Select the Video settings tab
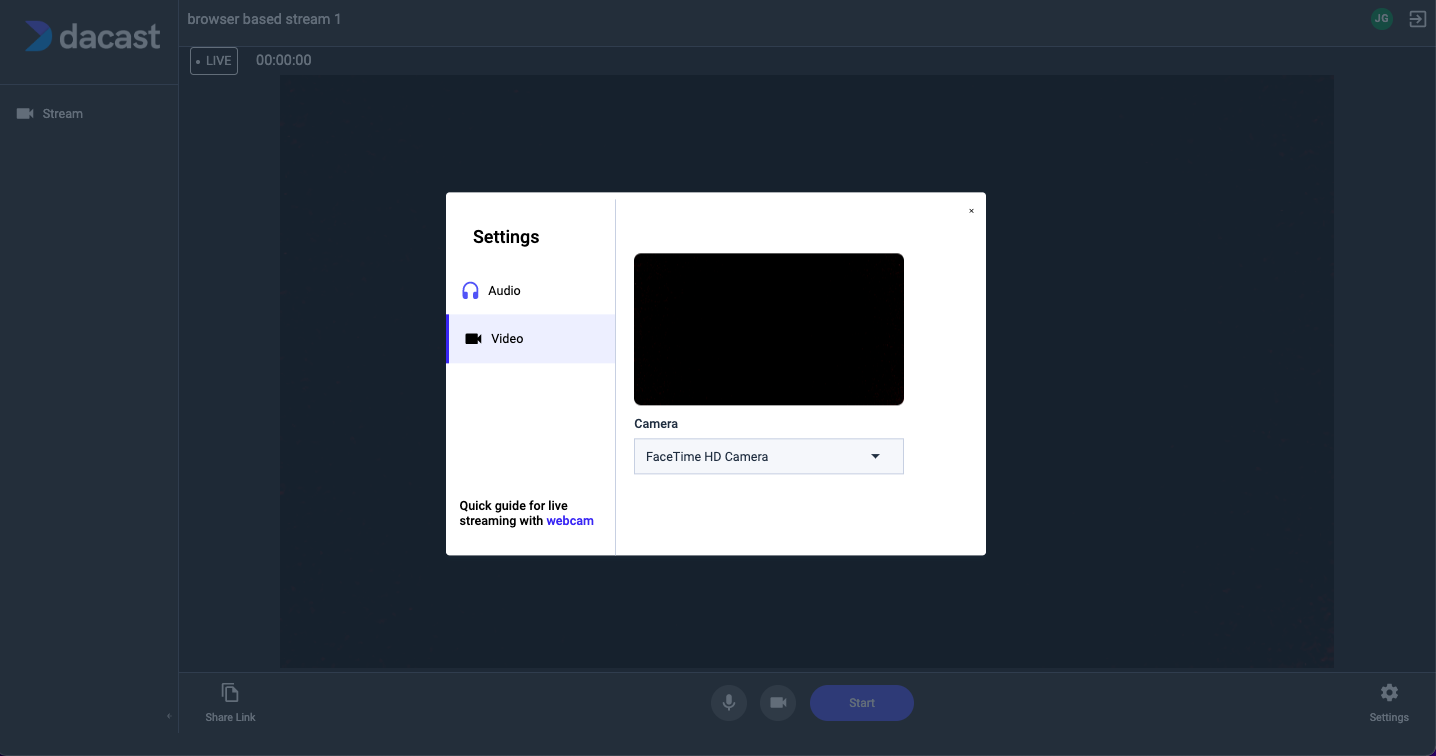 click(x=506, y=338)
